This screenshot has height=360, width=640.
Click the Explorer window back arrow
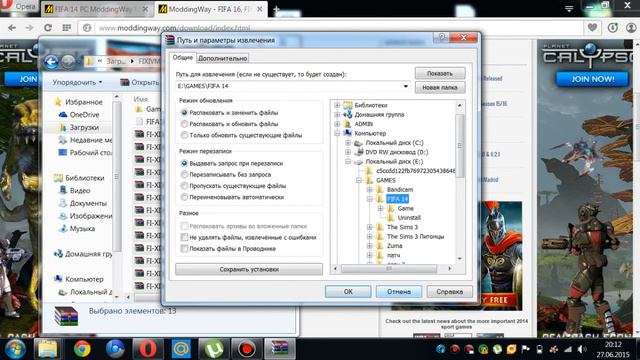51,62
